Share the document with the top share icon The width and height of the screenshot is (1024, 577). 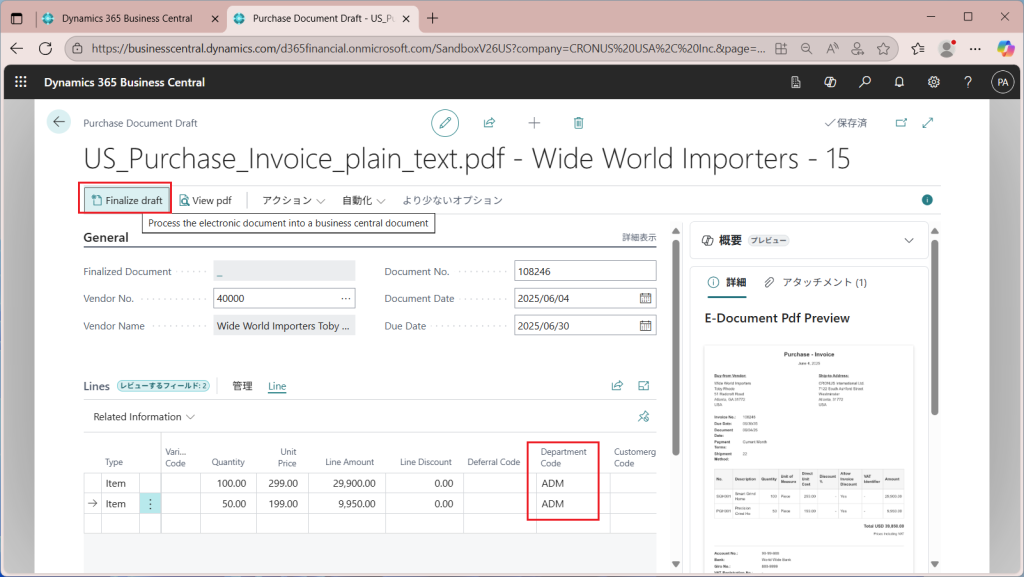pos(489,123)
